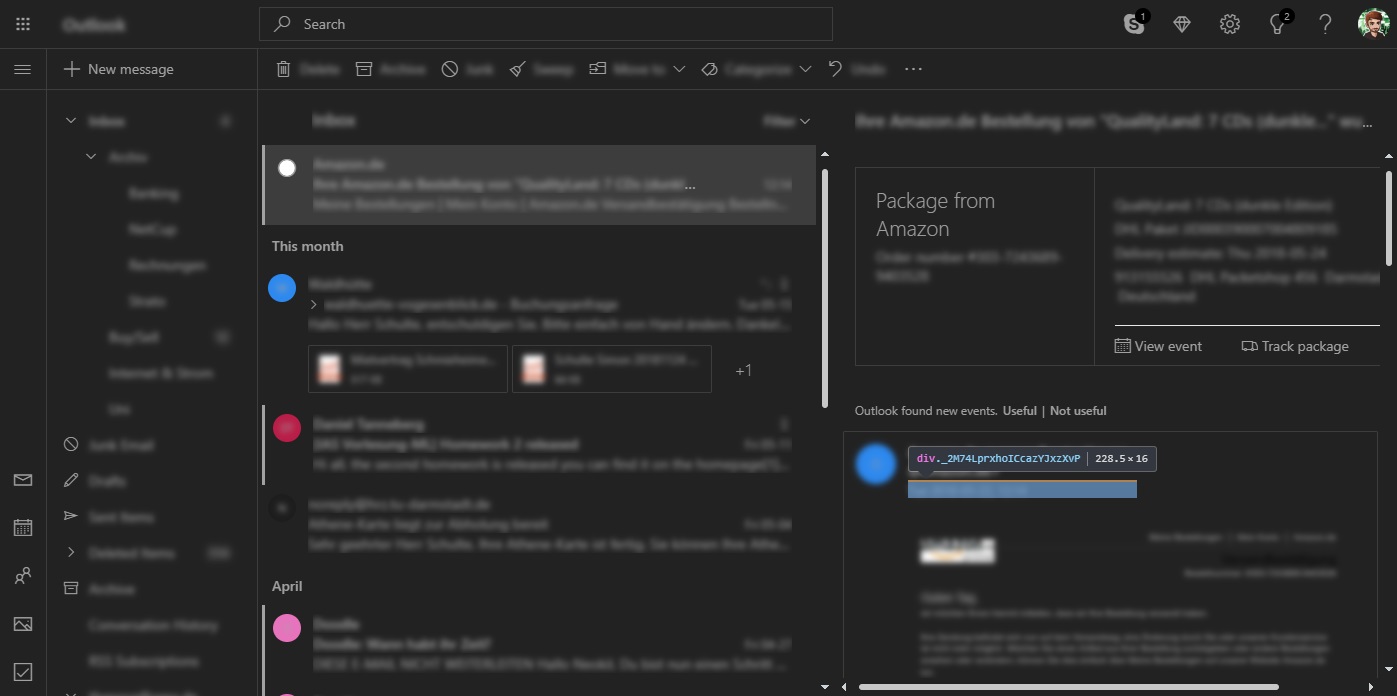
Task: Click the Delete icon in the toolbar
Action: [283, 68]
